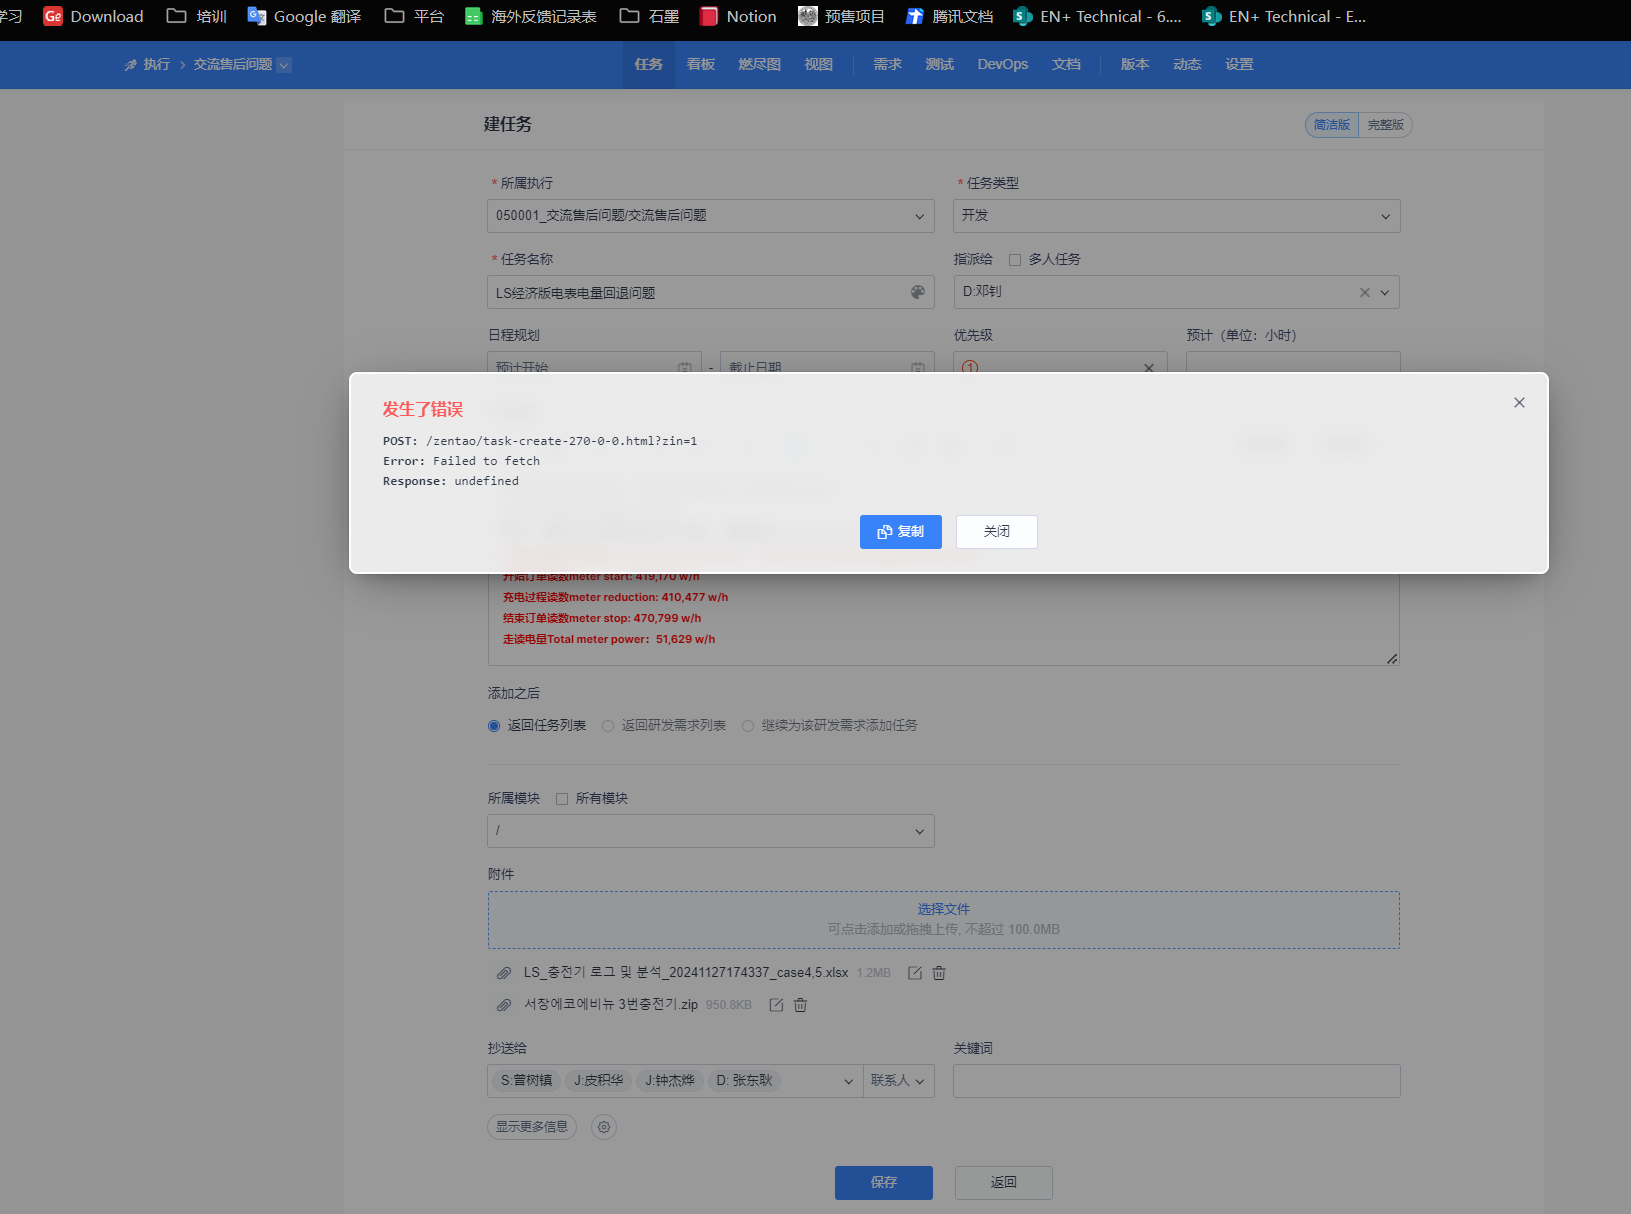
Task: Switch to the 看板 tab
Action: click(x=701, y=65)
